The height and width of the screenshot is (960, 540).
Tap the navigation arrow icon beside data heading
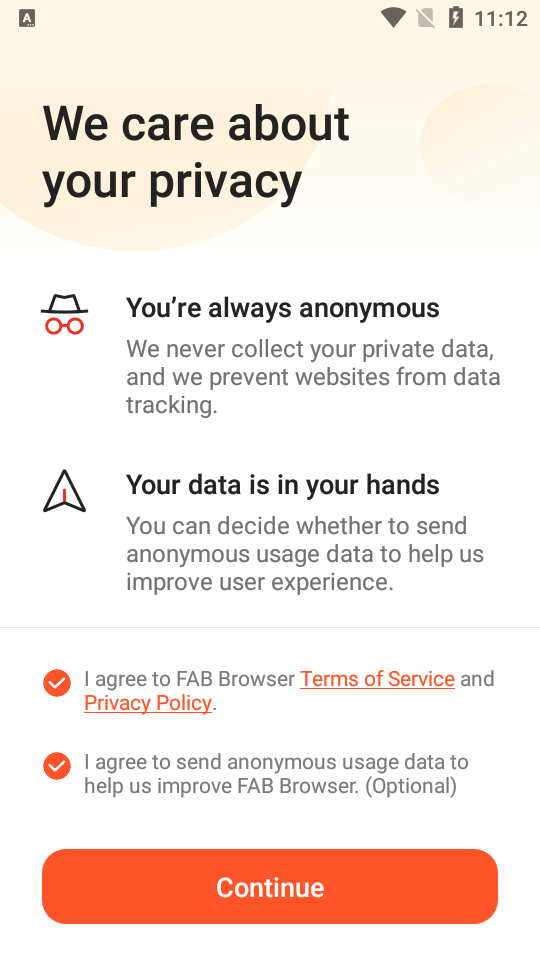(x=64, y=491)
